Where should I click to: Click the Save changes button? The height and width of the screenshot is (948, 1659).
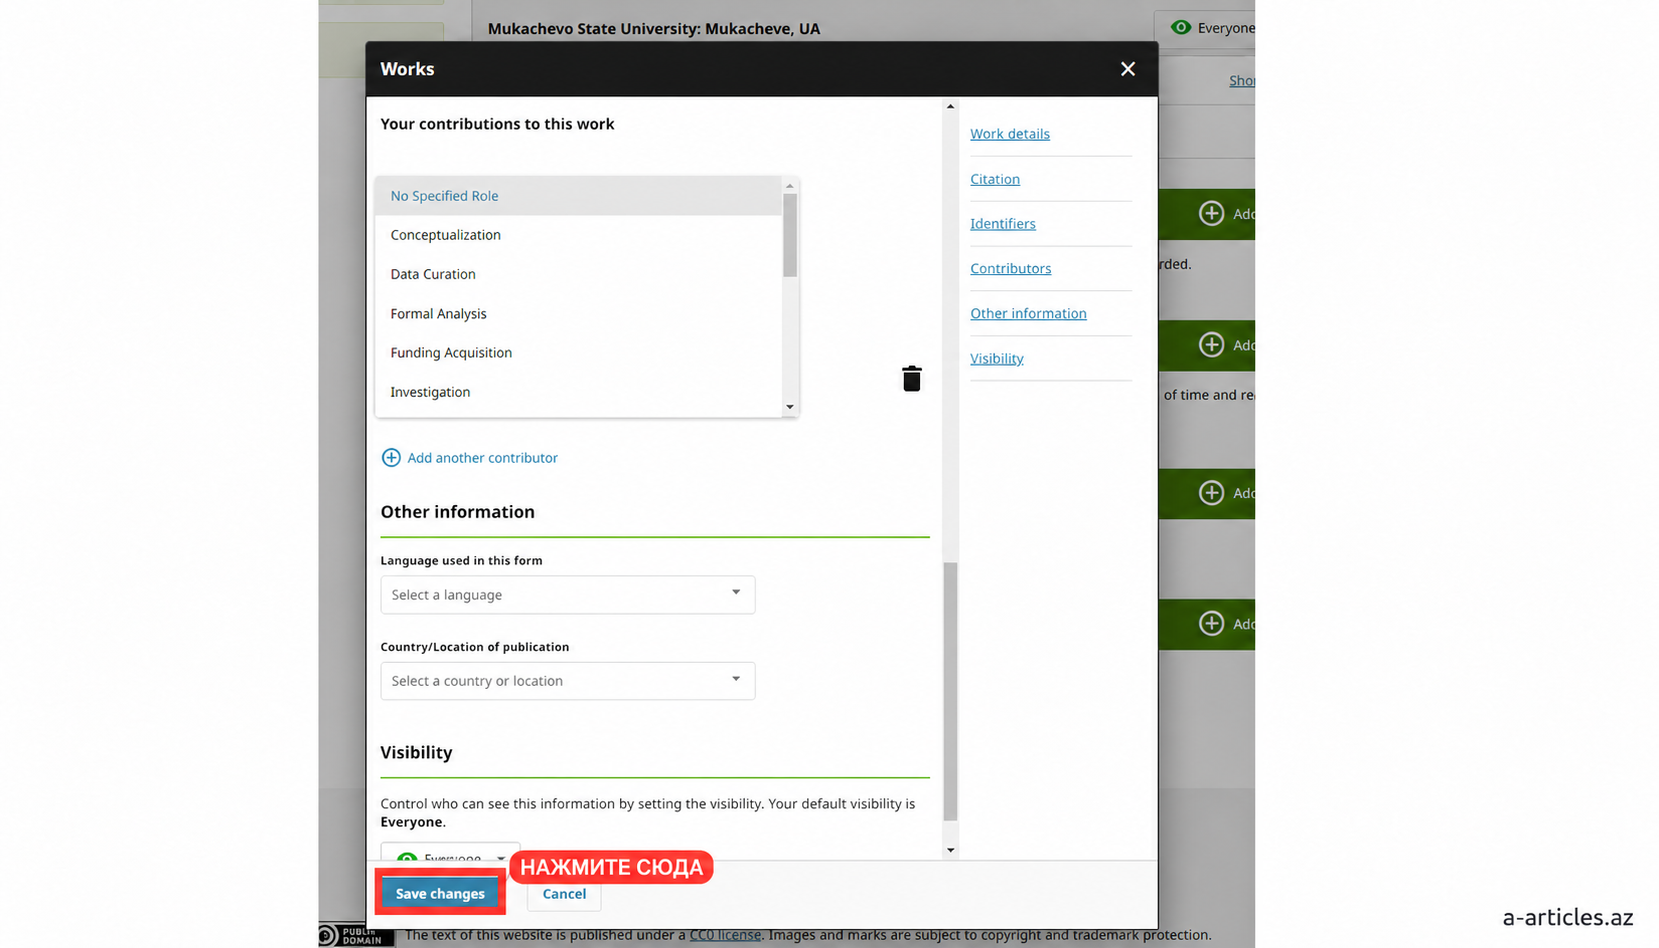(440, 894)
